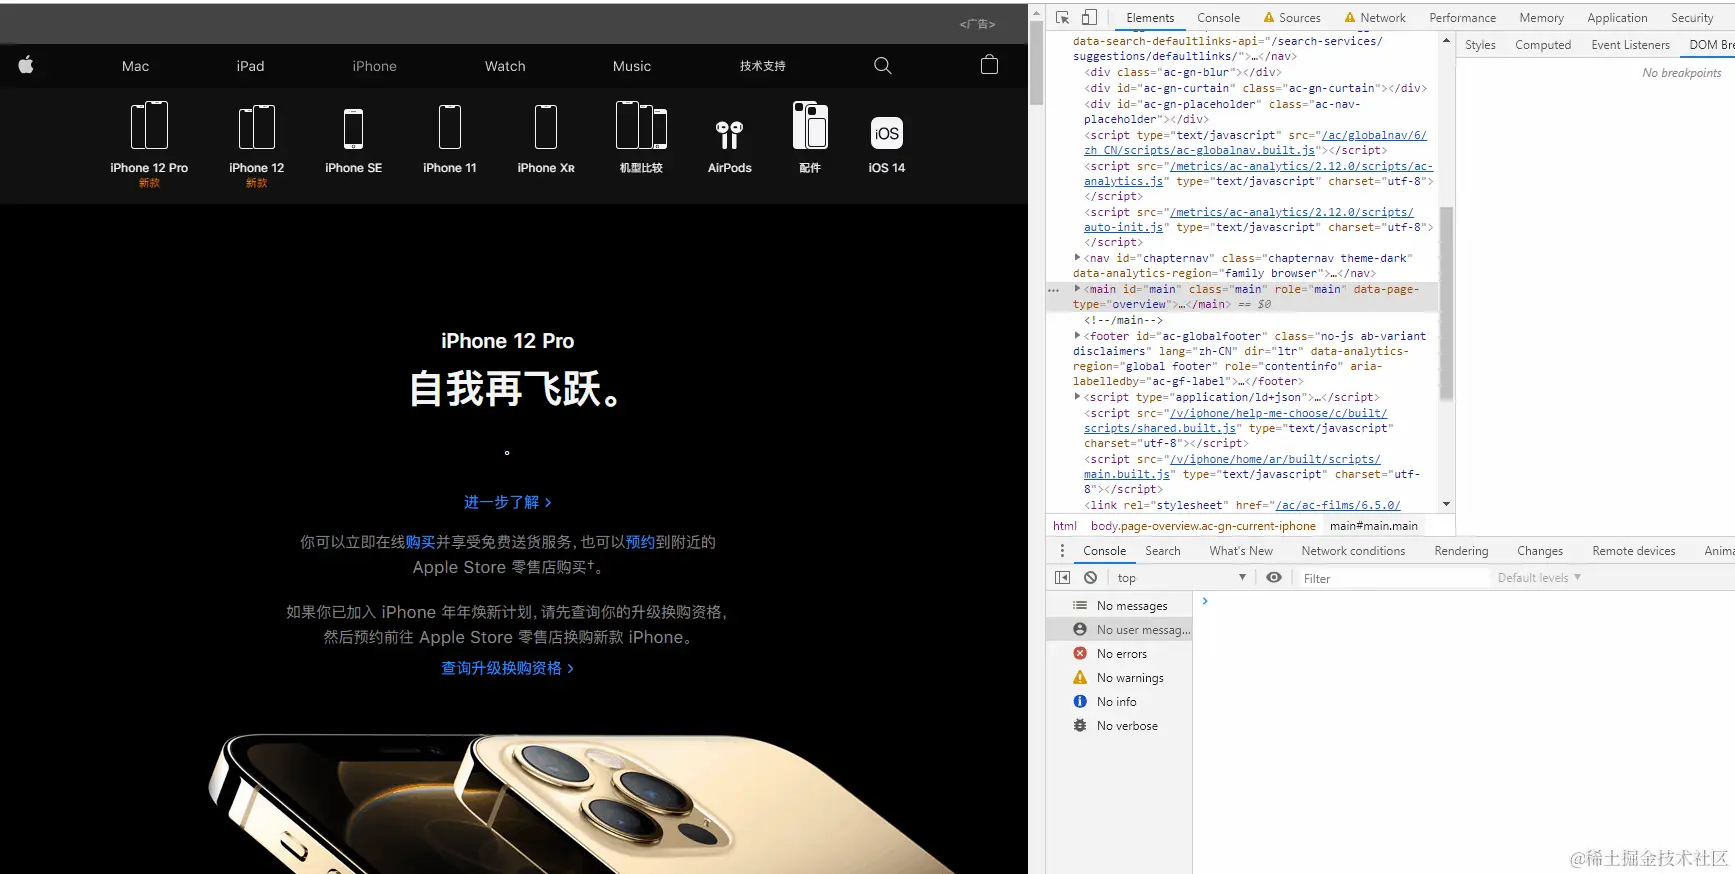Click the Apple logo in the nav bar
The width and height of the screenshot is (1735, 874).
pos(26,65)
